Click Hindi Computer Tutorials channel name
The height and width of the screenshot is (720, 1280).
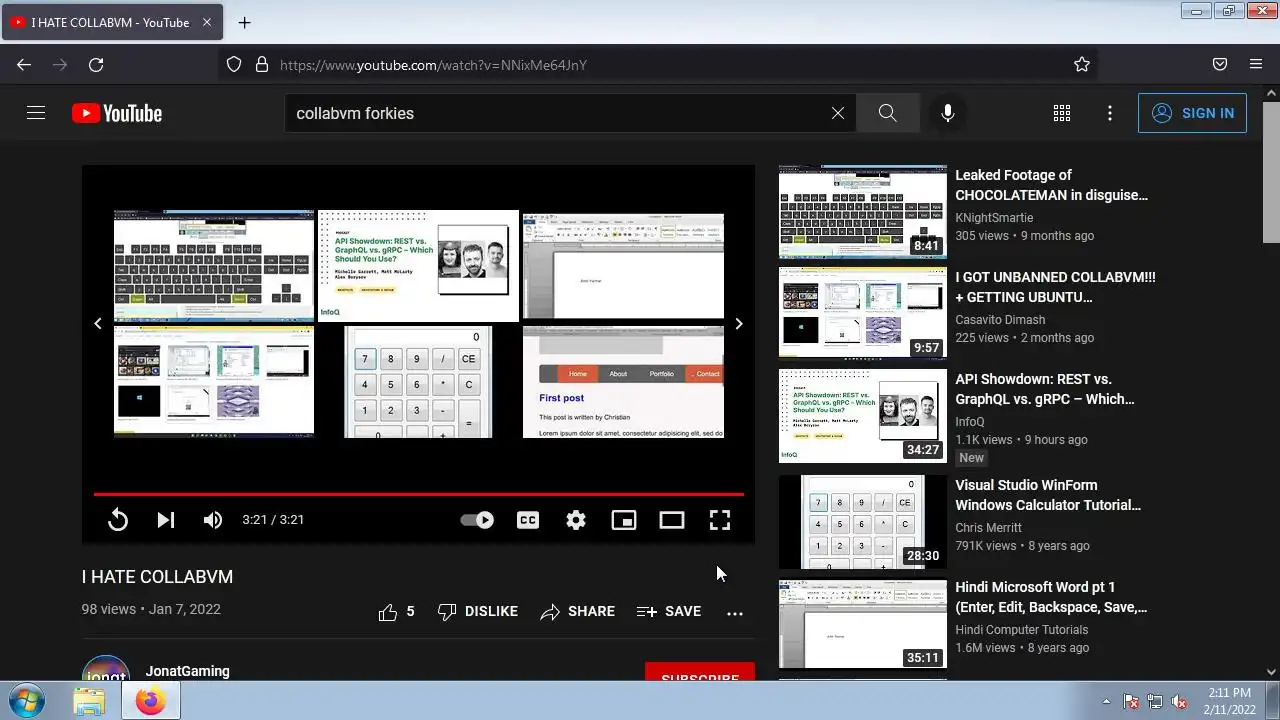pos(1022,630)
